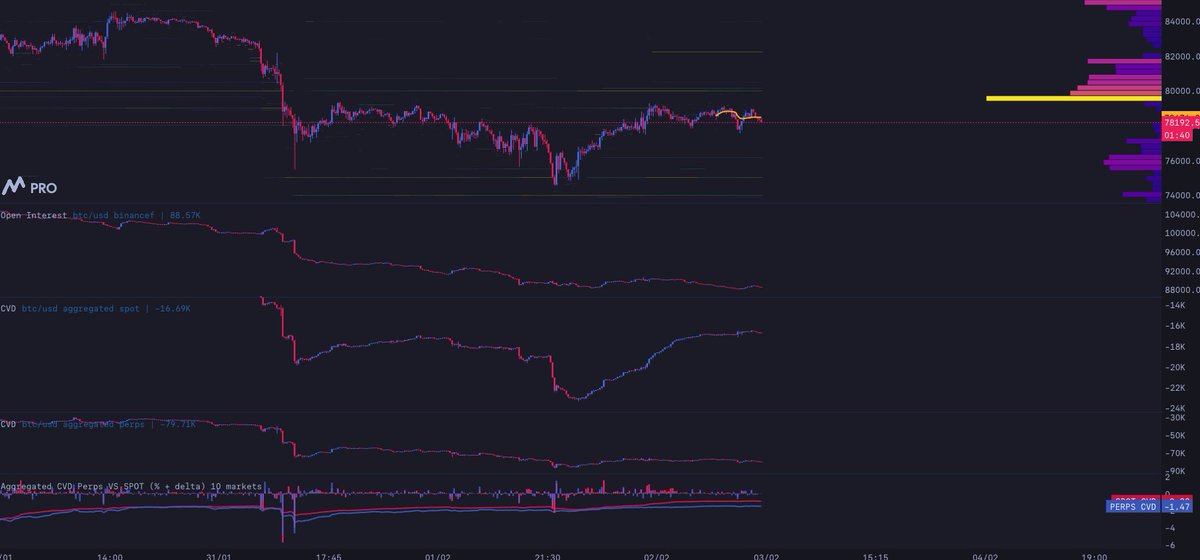Screen dimensions: 1200x560
Task: Click the 78192.5 current price label
Action: [x=1181, y=124]
